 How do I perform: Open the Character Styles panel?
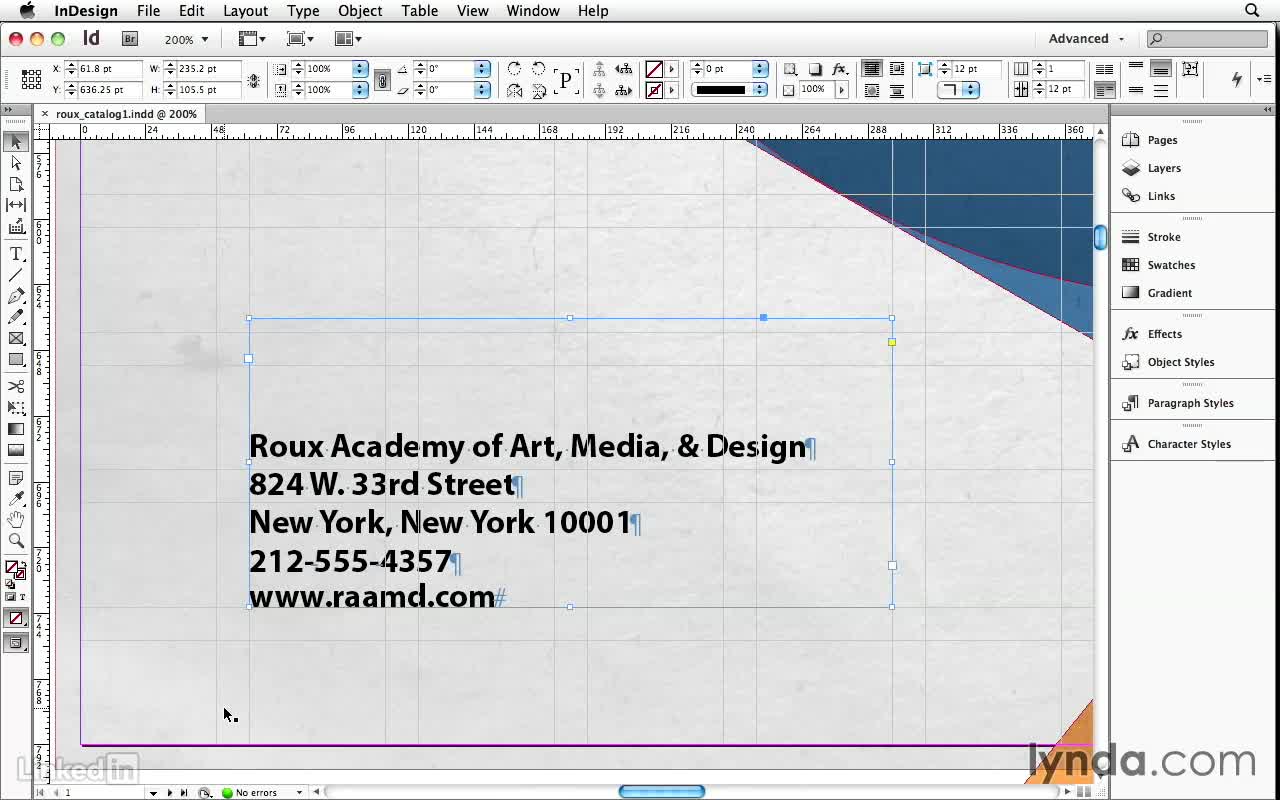(1189, 445)
